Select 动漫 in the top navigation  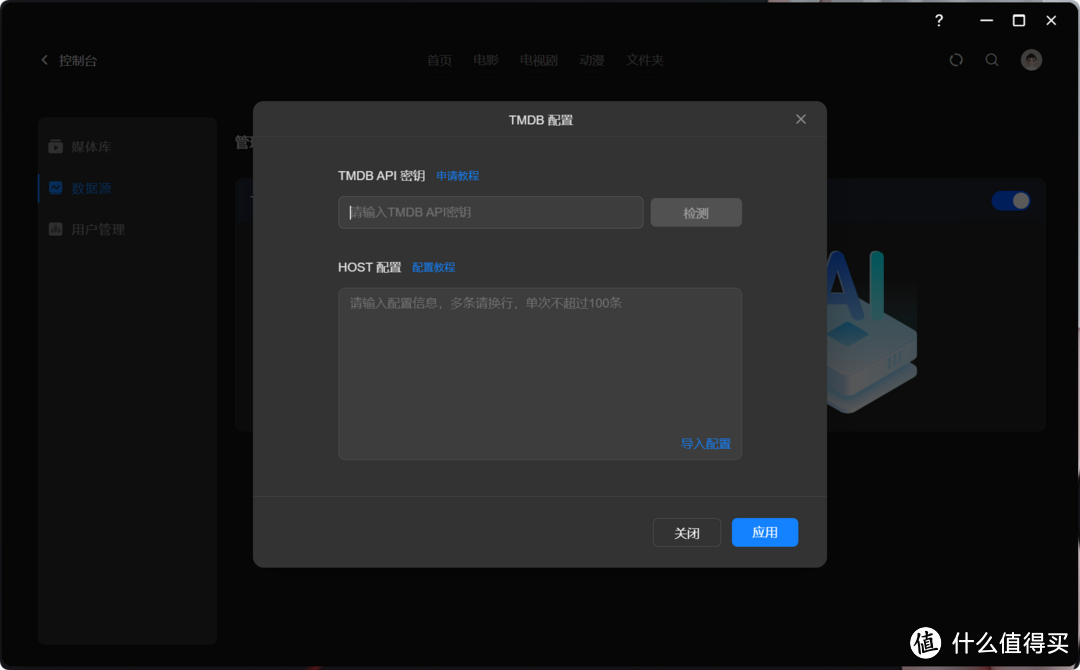point(592,60)
